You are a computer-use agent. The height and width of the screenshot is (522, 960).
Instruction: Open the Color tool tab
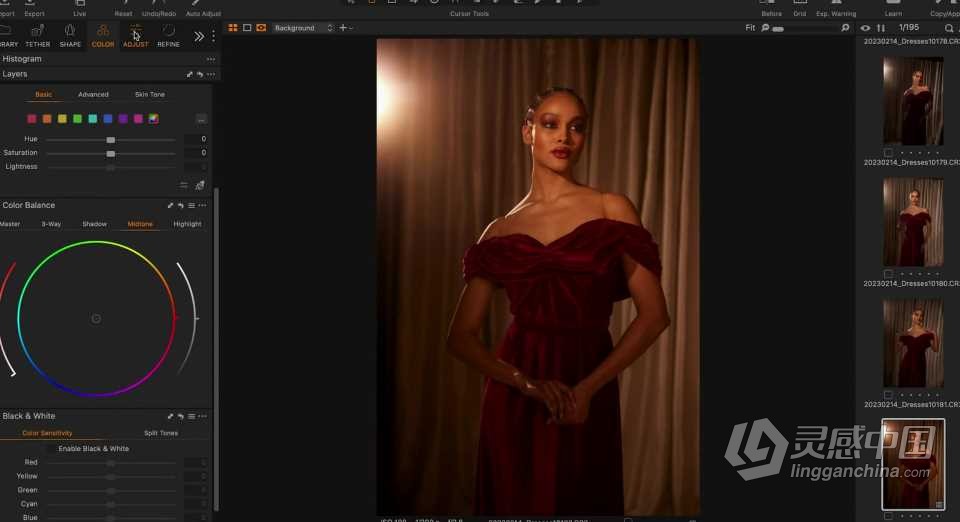(x=102, y=36)
